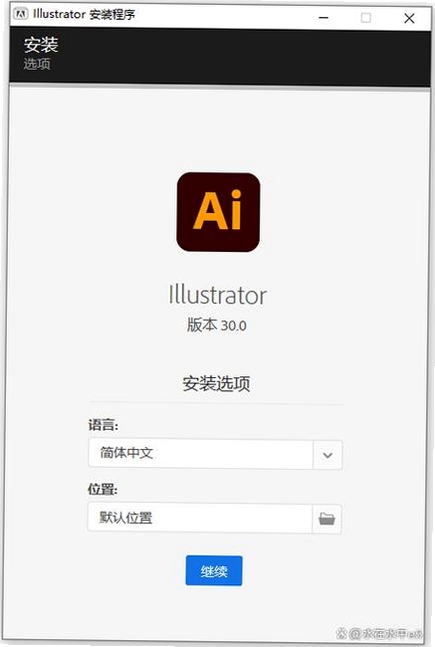Minimize the installer window
The height and width of the screenshot is (647, 435).
324,18
